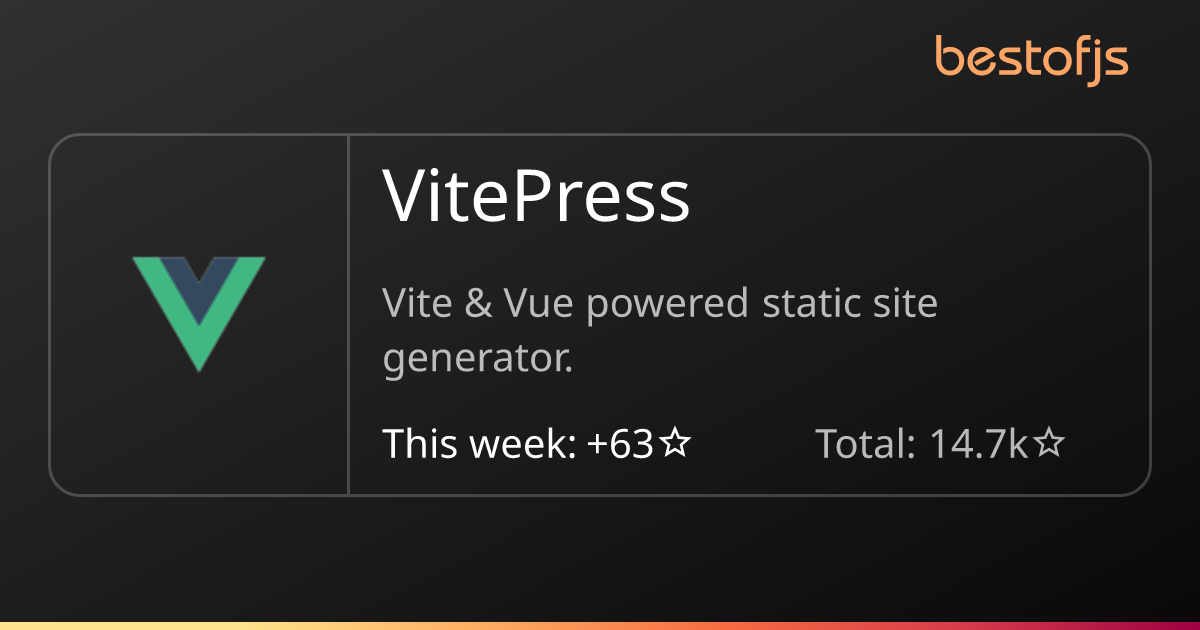Open the VitePress project title
The image size is (1200, 630).
click(x=537, y=196)
